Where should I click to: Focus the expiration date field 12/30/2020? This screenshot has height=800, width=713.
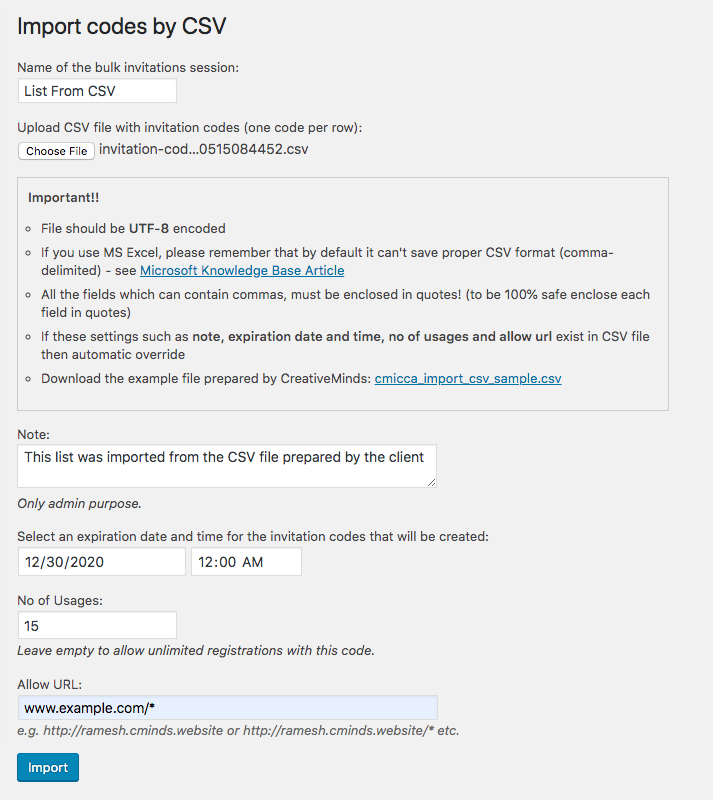tap(101, 562)
